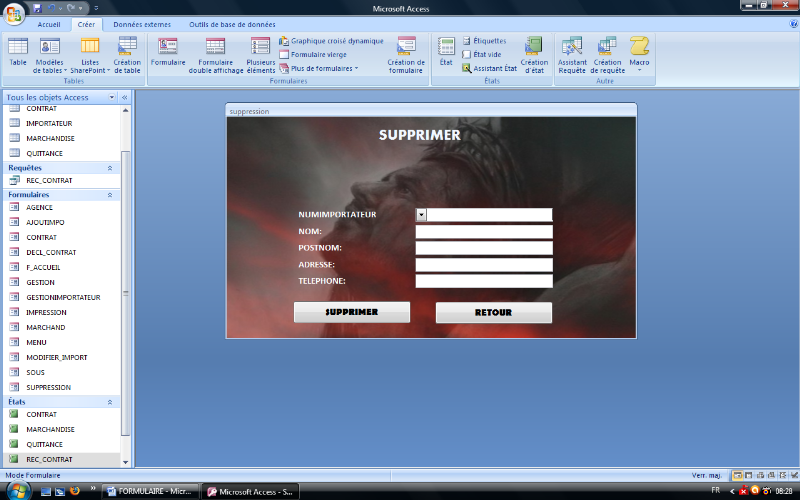Expand Plus de formulaires menu
The image size is (800, 500).
pyautogui.click(x=319, y=68)
